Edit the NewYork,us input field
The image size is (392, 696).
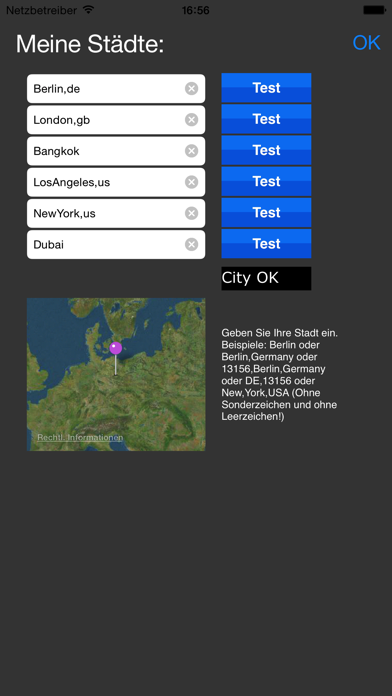click(116, 214)
